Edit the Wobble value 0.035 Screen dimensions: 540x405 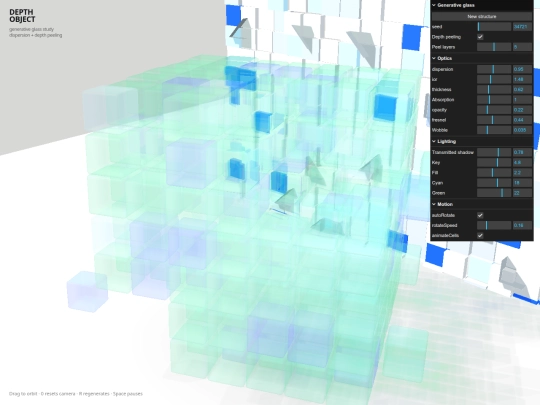(x=522, y=130)
